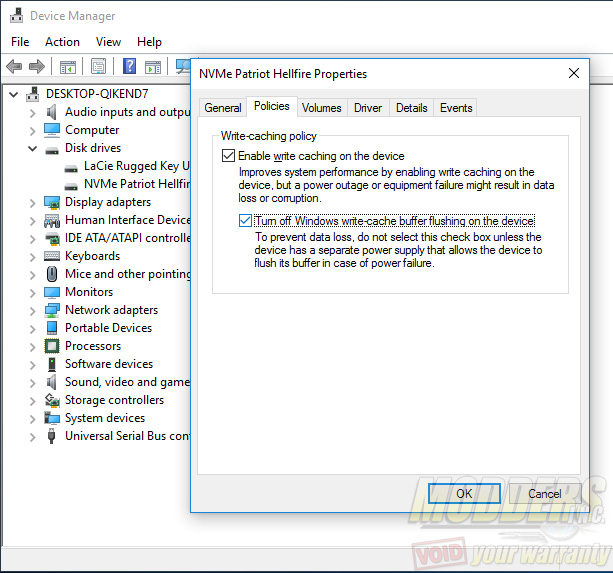Select the Software devices tree row
Viewport: 613px width, 573px height.
(x=99, y=364)
